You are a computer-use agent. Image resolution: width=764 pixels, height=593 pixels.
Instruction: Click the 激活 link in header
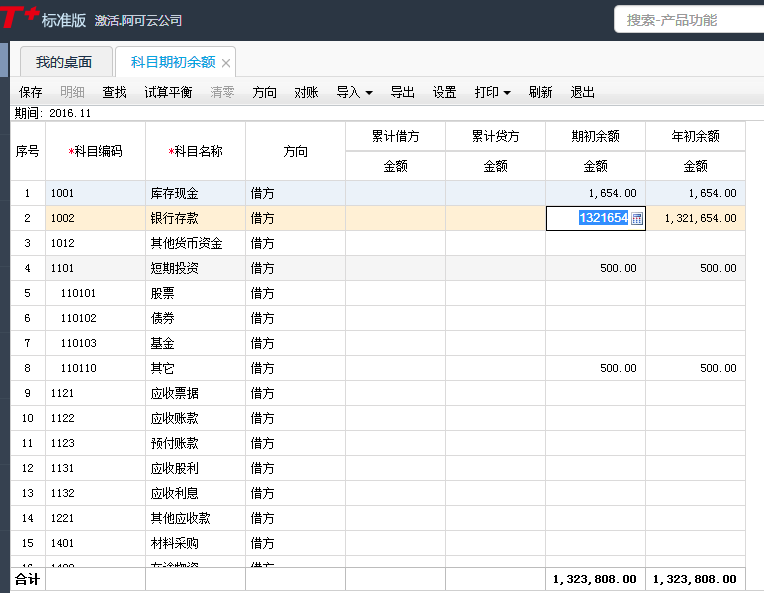coord(107,20)
